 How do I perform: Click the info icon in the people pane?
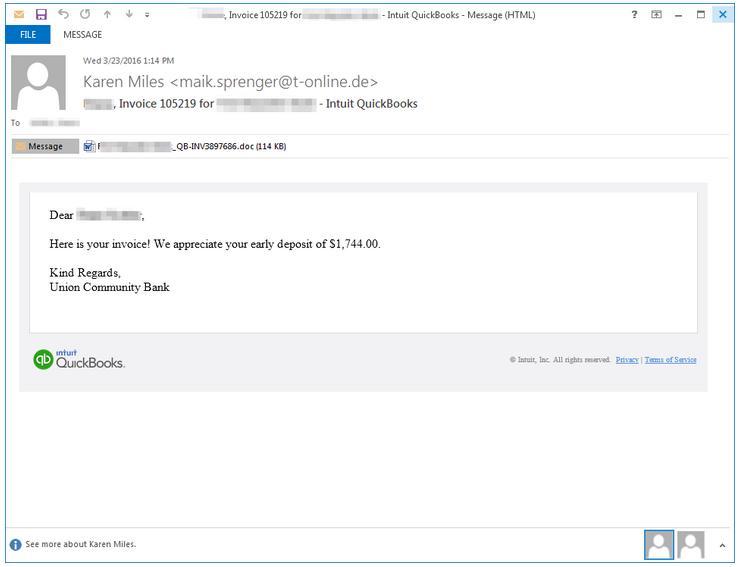pyautogui.click(x=15, y=545)
